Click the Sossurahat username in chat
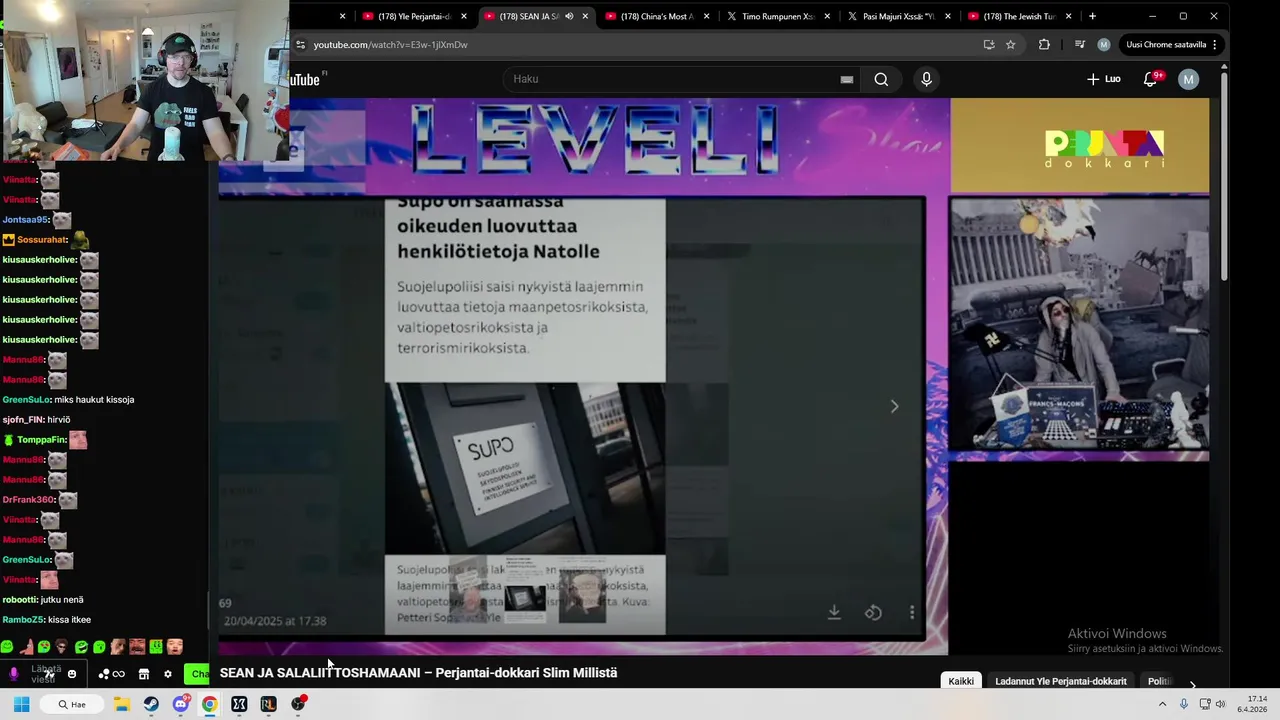This screenshot has width=1280, height=720. click(x=41, y=240)
